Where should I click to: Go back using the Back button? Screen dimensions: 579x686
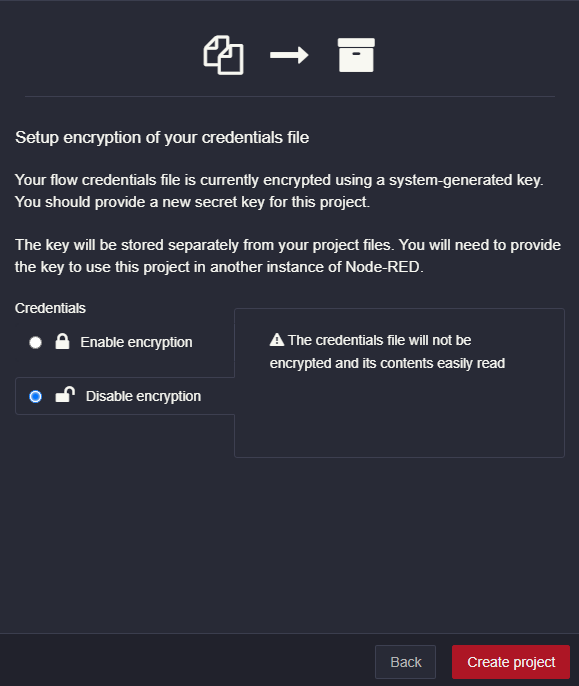point(405,662)
